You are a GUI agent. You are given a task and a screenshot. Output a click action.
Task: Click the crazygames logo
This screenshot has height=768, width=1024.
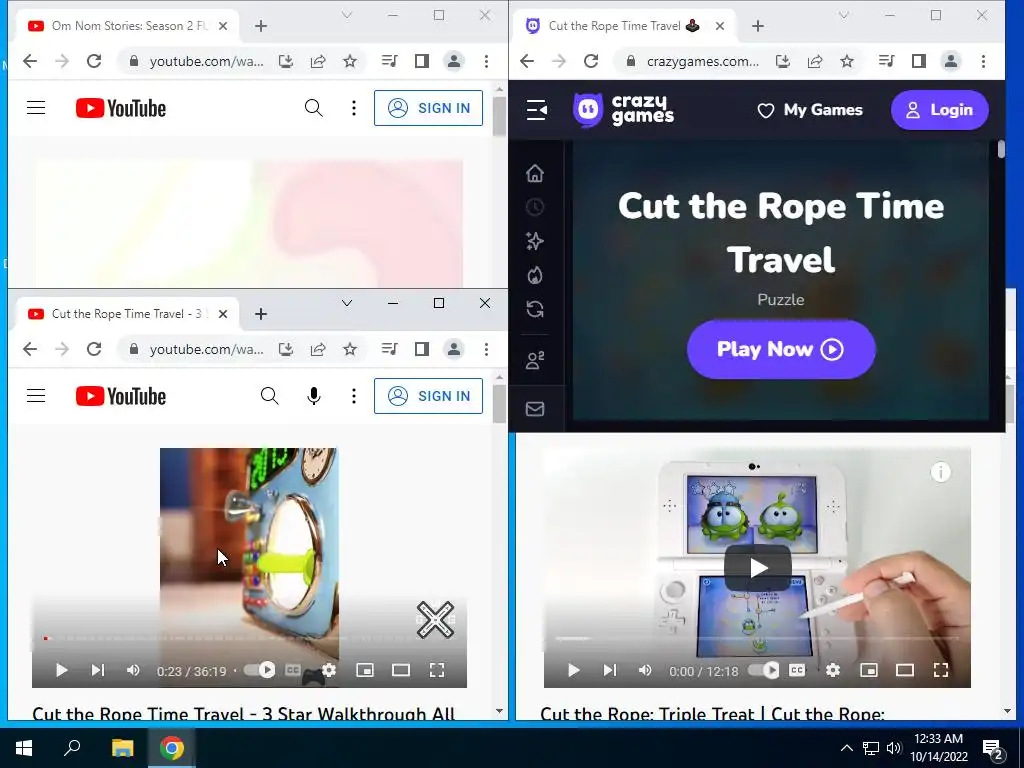pos(623,110)
